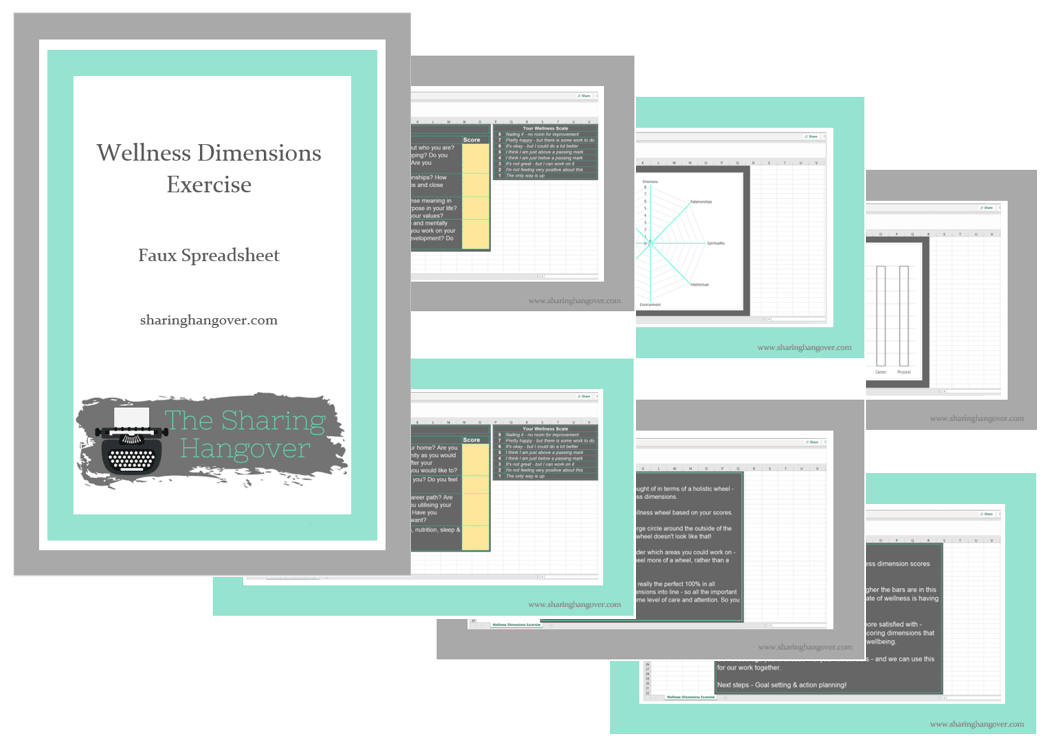Open the Wellness Dimensions Exercise cover page
The height and width of the screenshot is (749, 1050).
(x=212, y=294)
